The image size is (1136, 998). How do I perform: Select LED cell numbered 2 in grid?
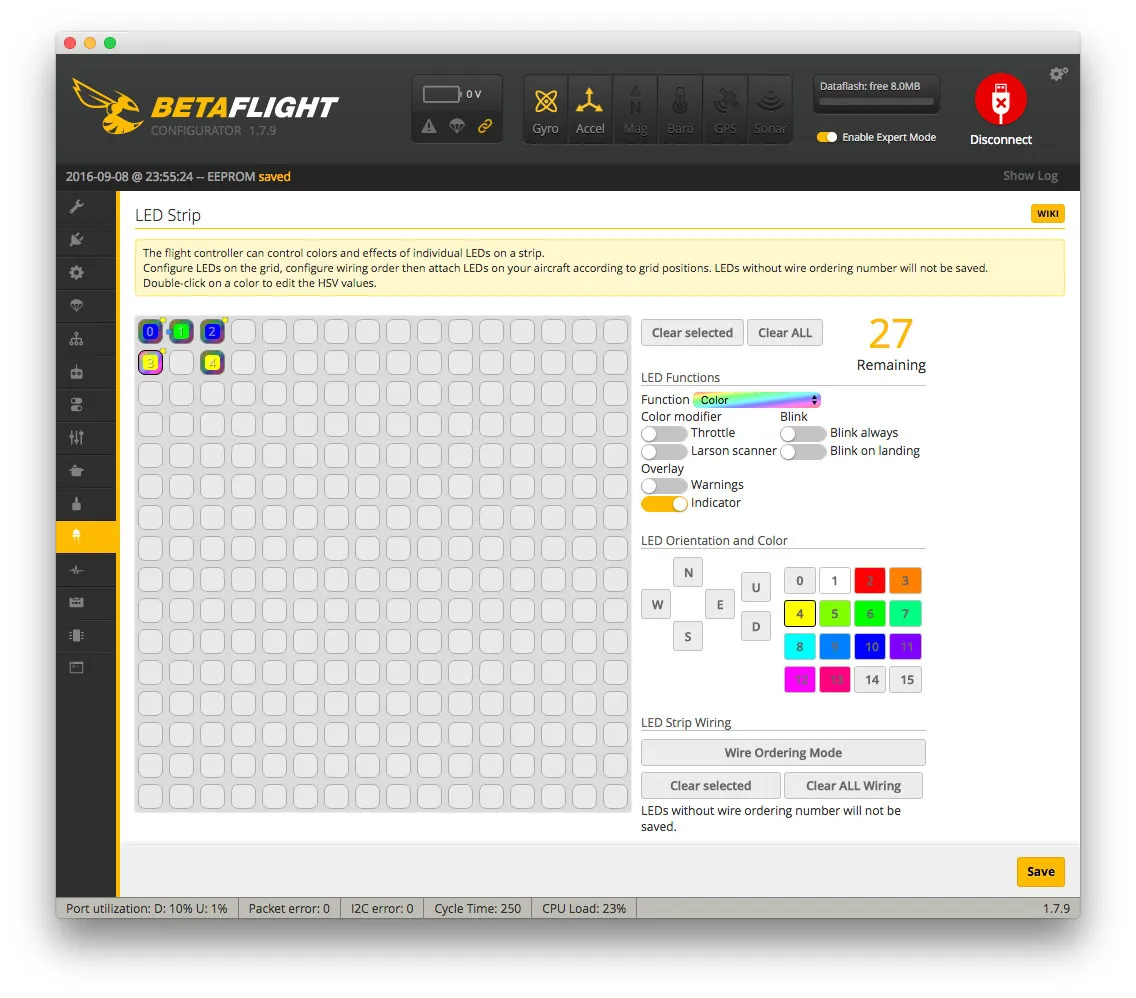point(212,332)
